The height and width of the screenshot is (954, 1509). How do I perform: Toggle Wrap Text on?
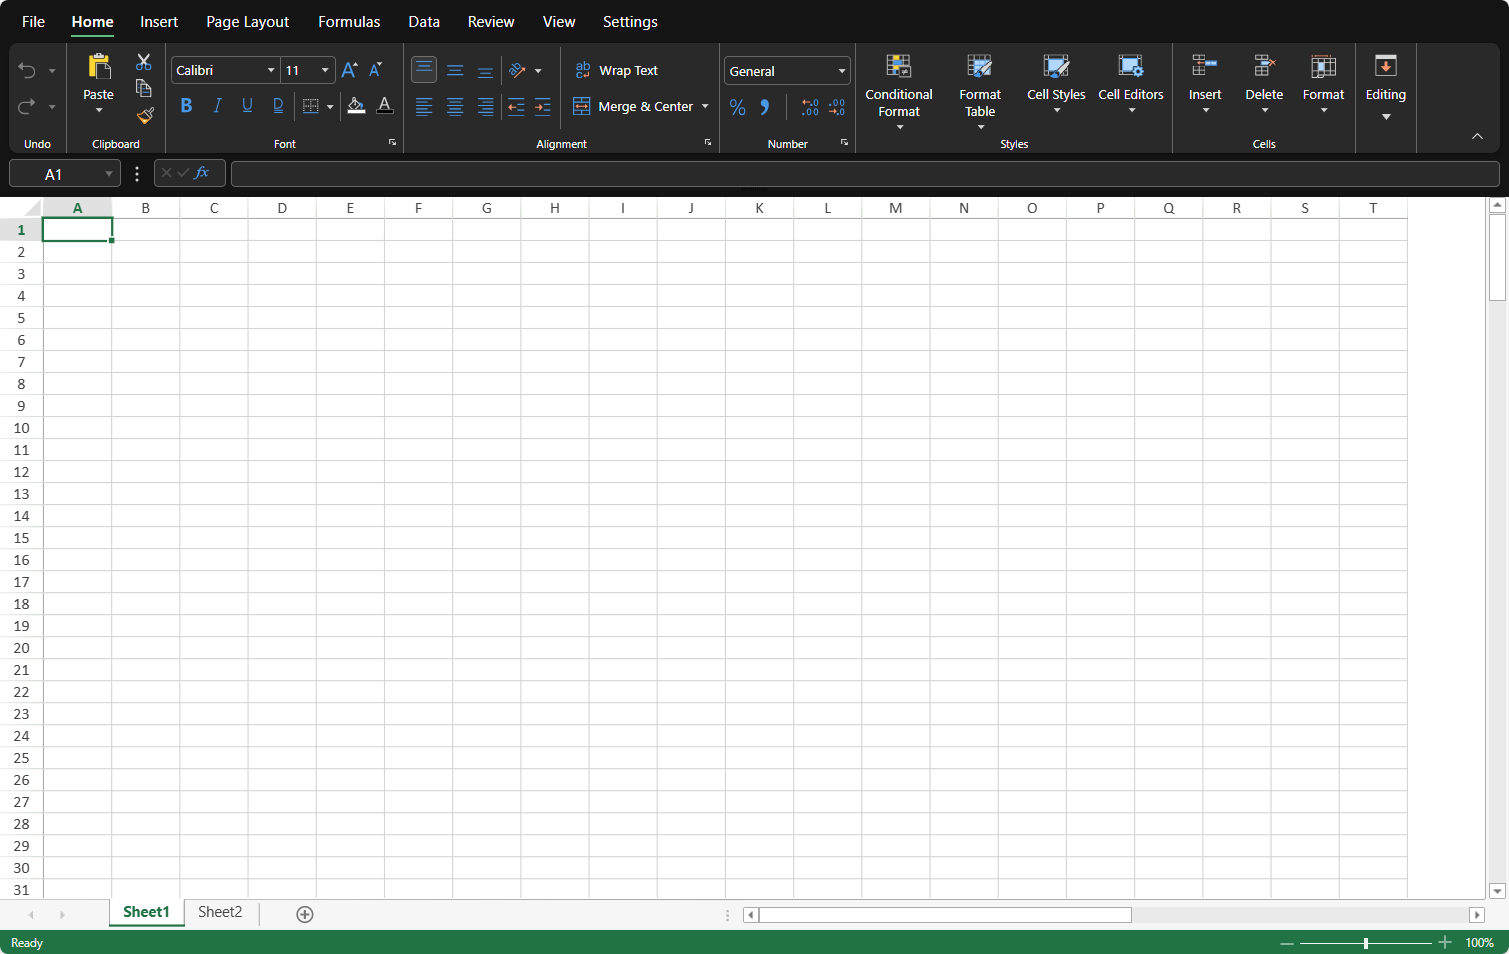pos(616,70)
